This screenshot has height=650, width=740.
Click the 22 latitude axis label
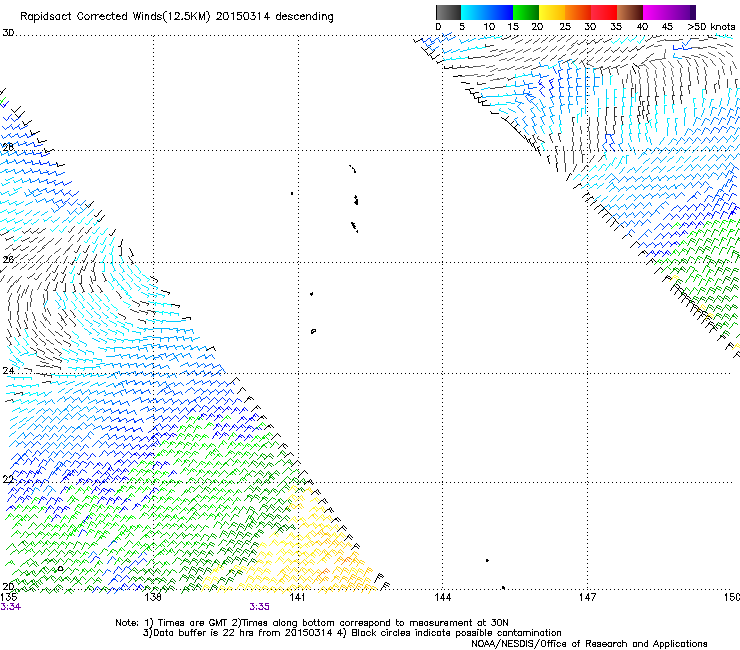(8, 480)
